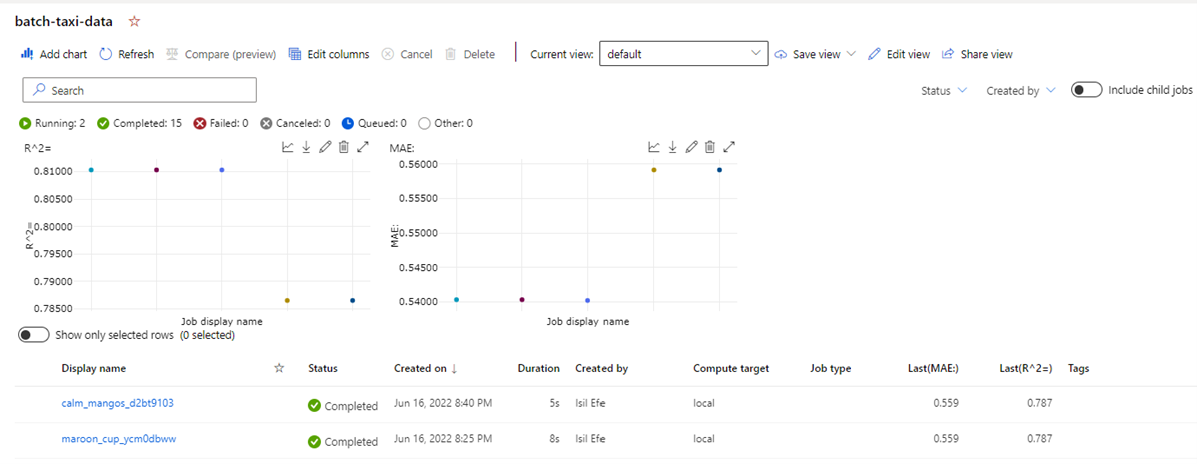
Task: Click the Search input field
Action: [140, 90]
